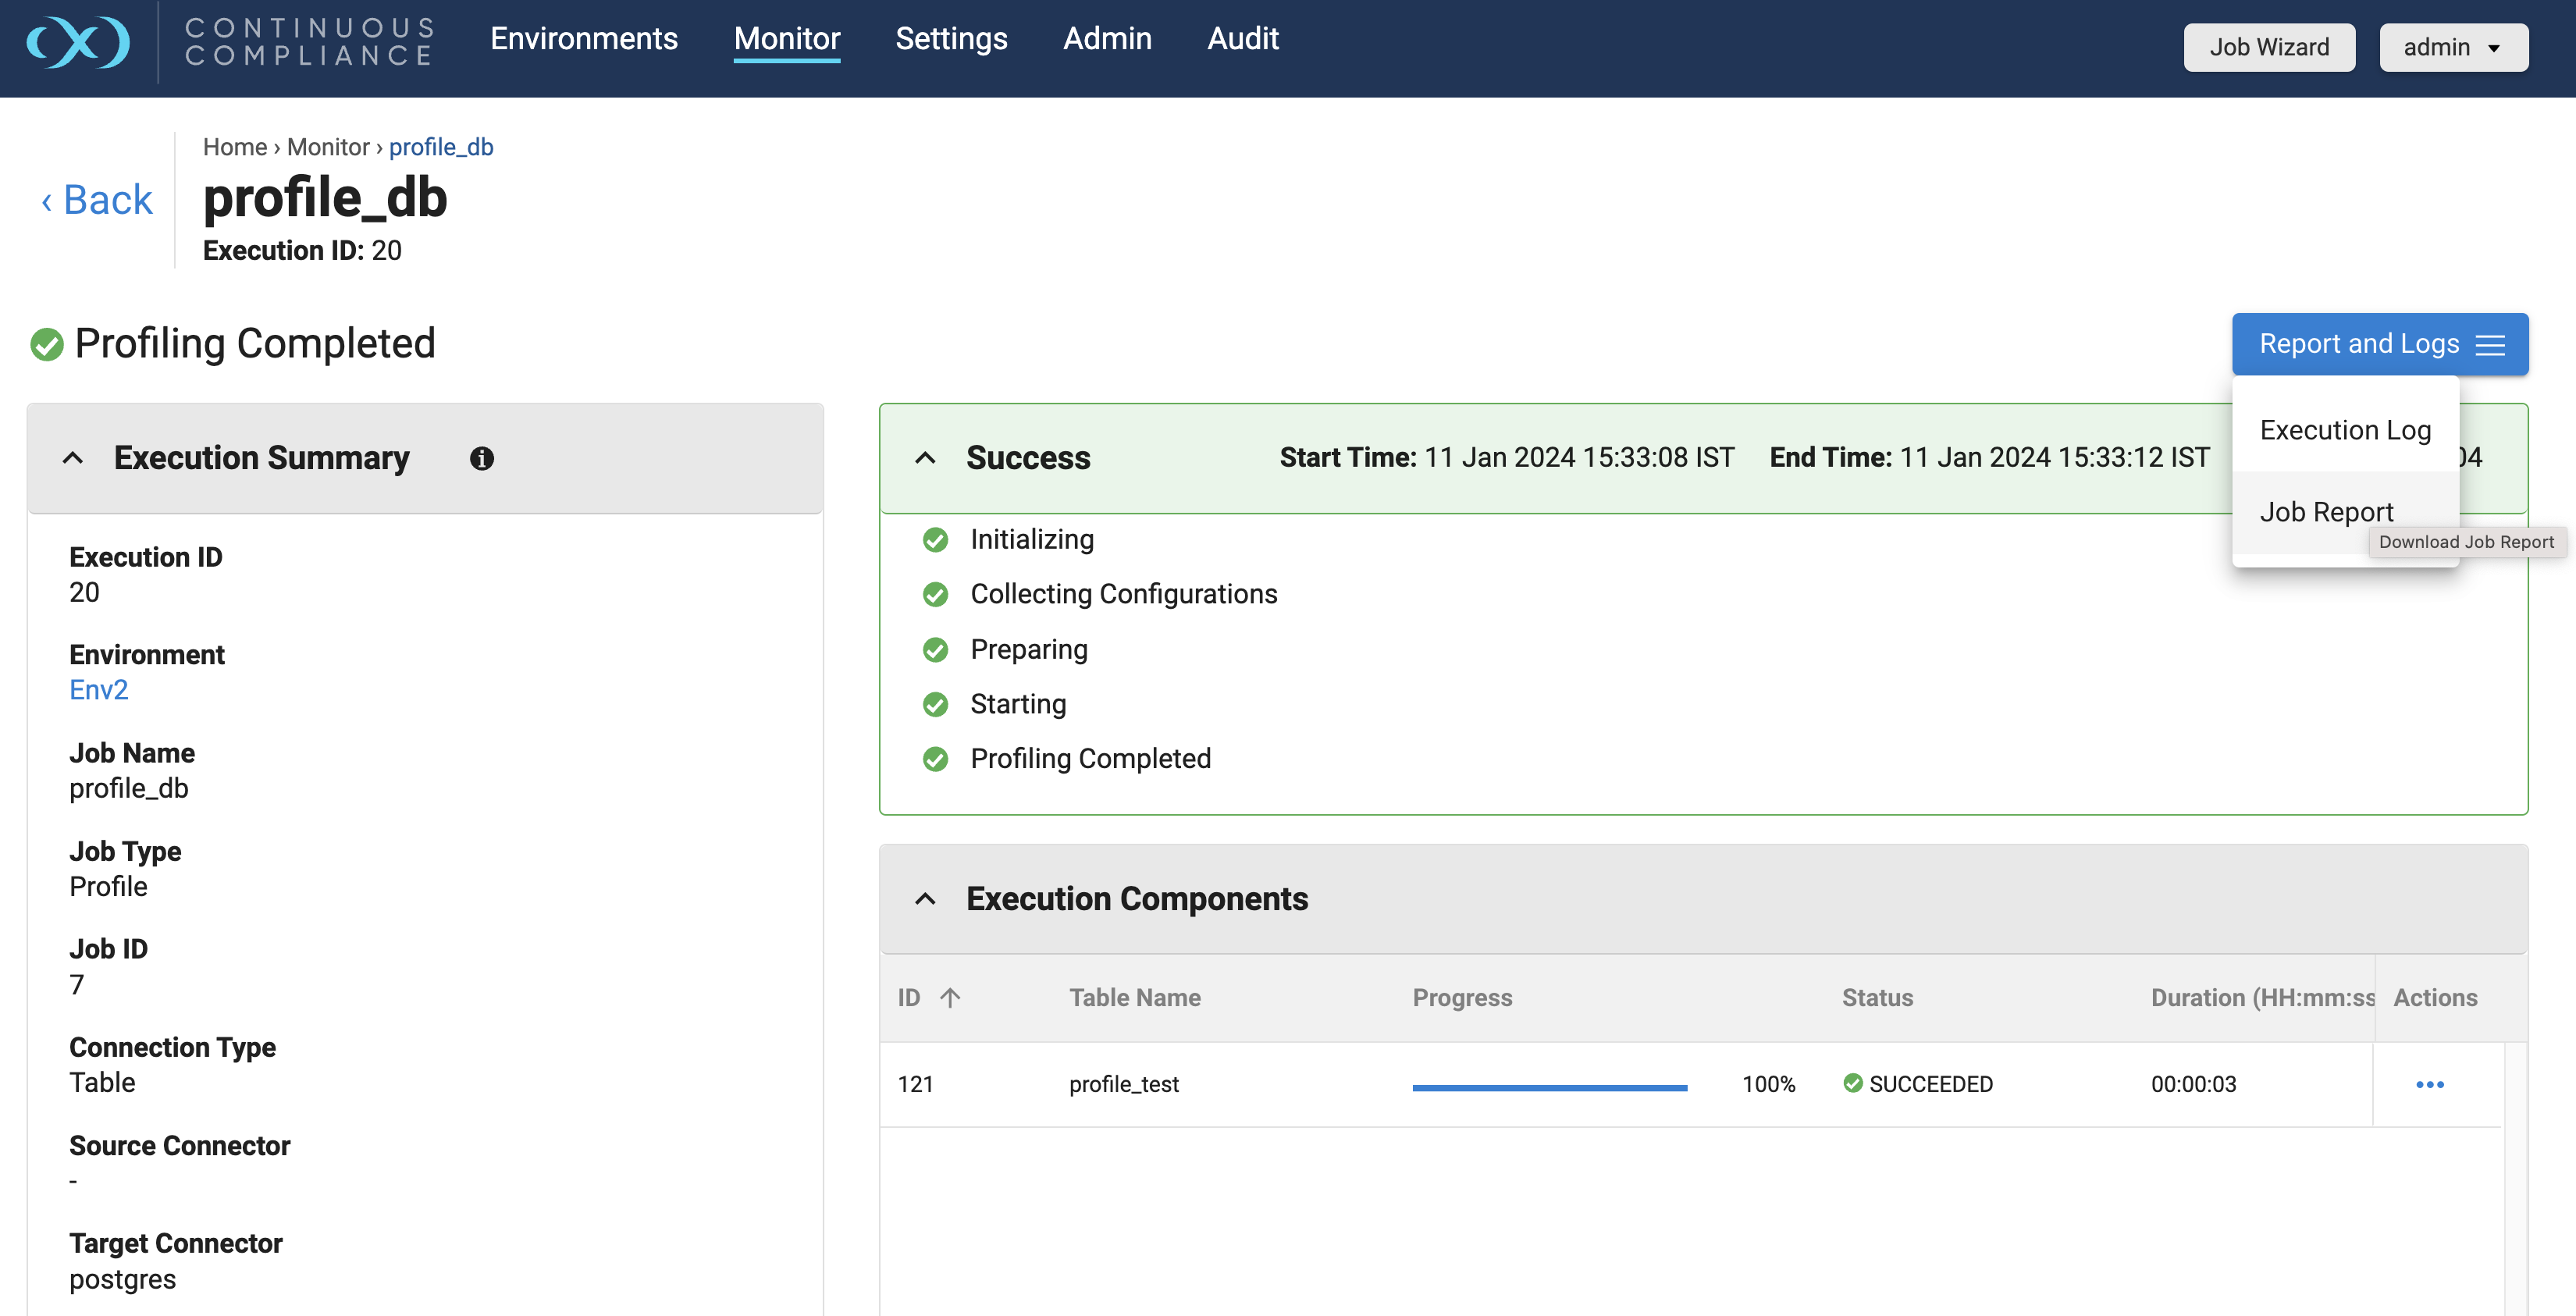Click the check icon next to Initializing
Screen dimensions: 2576x1316
pos(935,540)
